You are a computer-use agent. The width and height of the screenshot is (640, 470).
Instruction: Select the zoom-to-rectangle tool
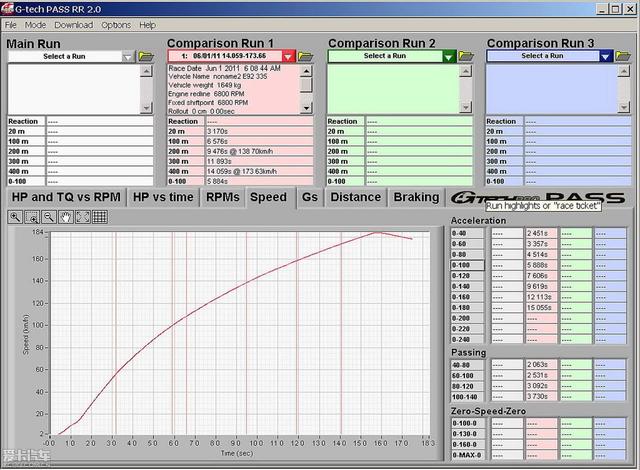pyautogui.click(x=32, y=217)
